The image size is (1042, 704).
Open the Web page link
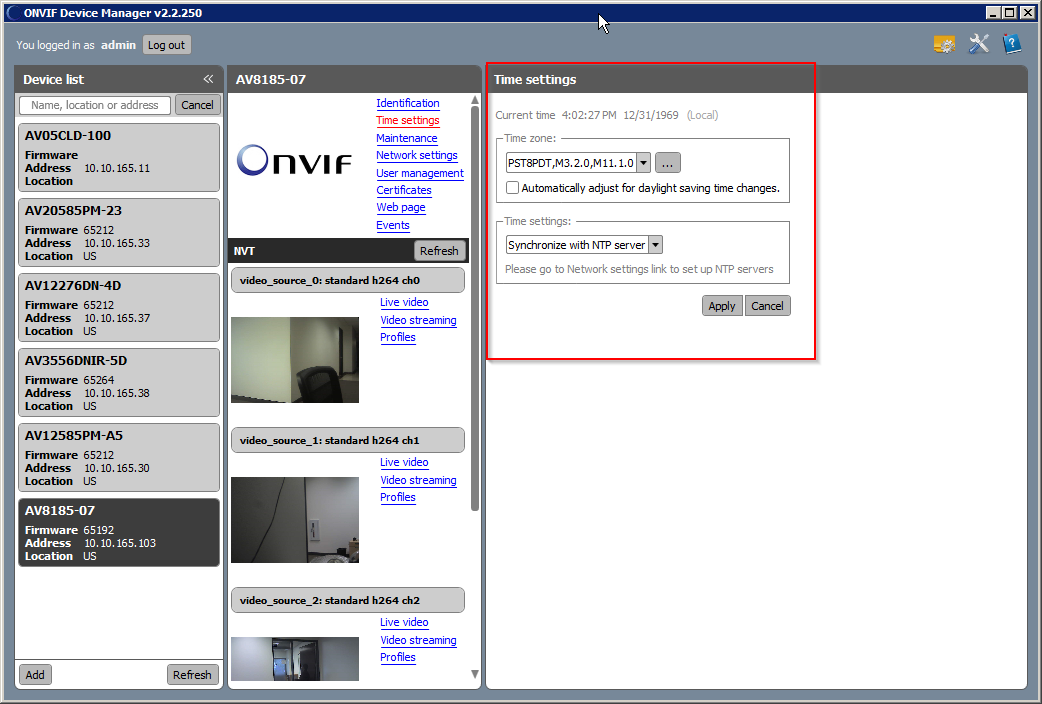point(401,207)
